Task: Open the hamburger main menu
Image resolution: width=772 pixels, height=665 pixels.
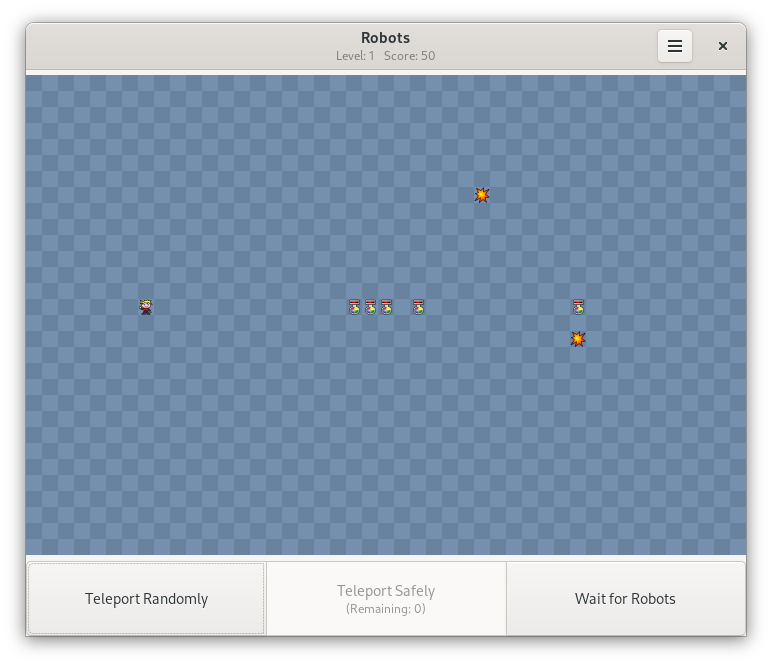Action: (x=675, y=46)
